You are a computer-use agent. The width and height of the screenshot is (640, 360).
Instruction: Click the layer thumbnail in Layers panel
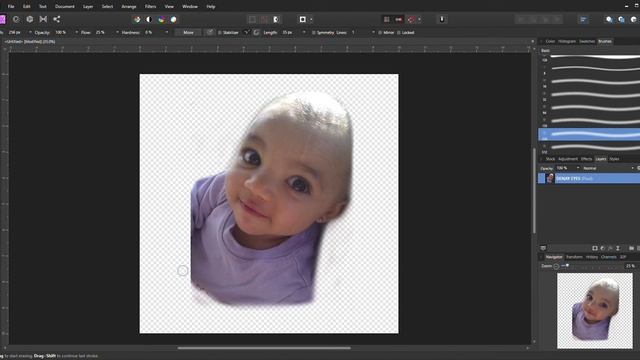pos(550,178)
